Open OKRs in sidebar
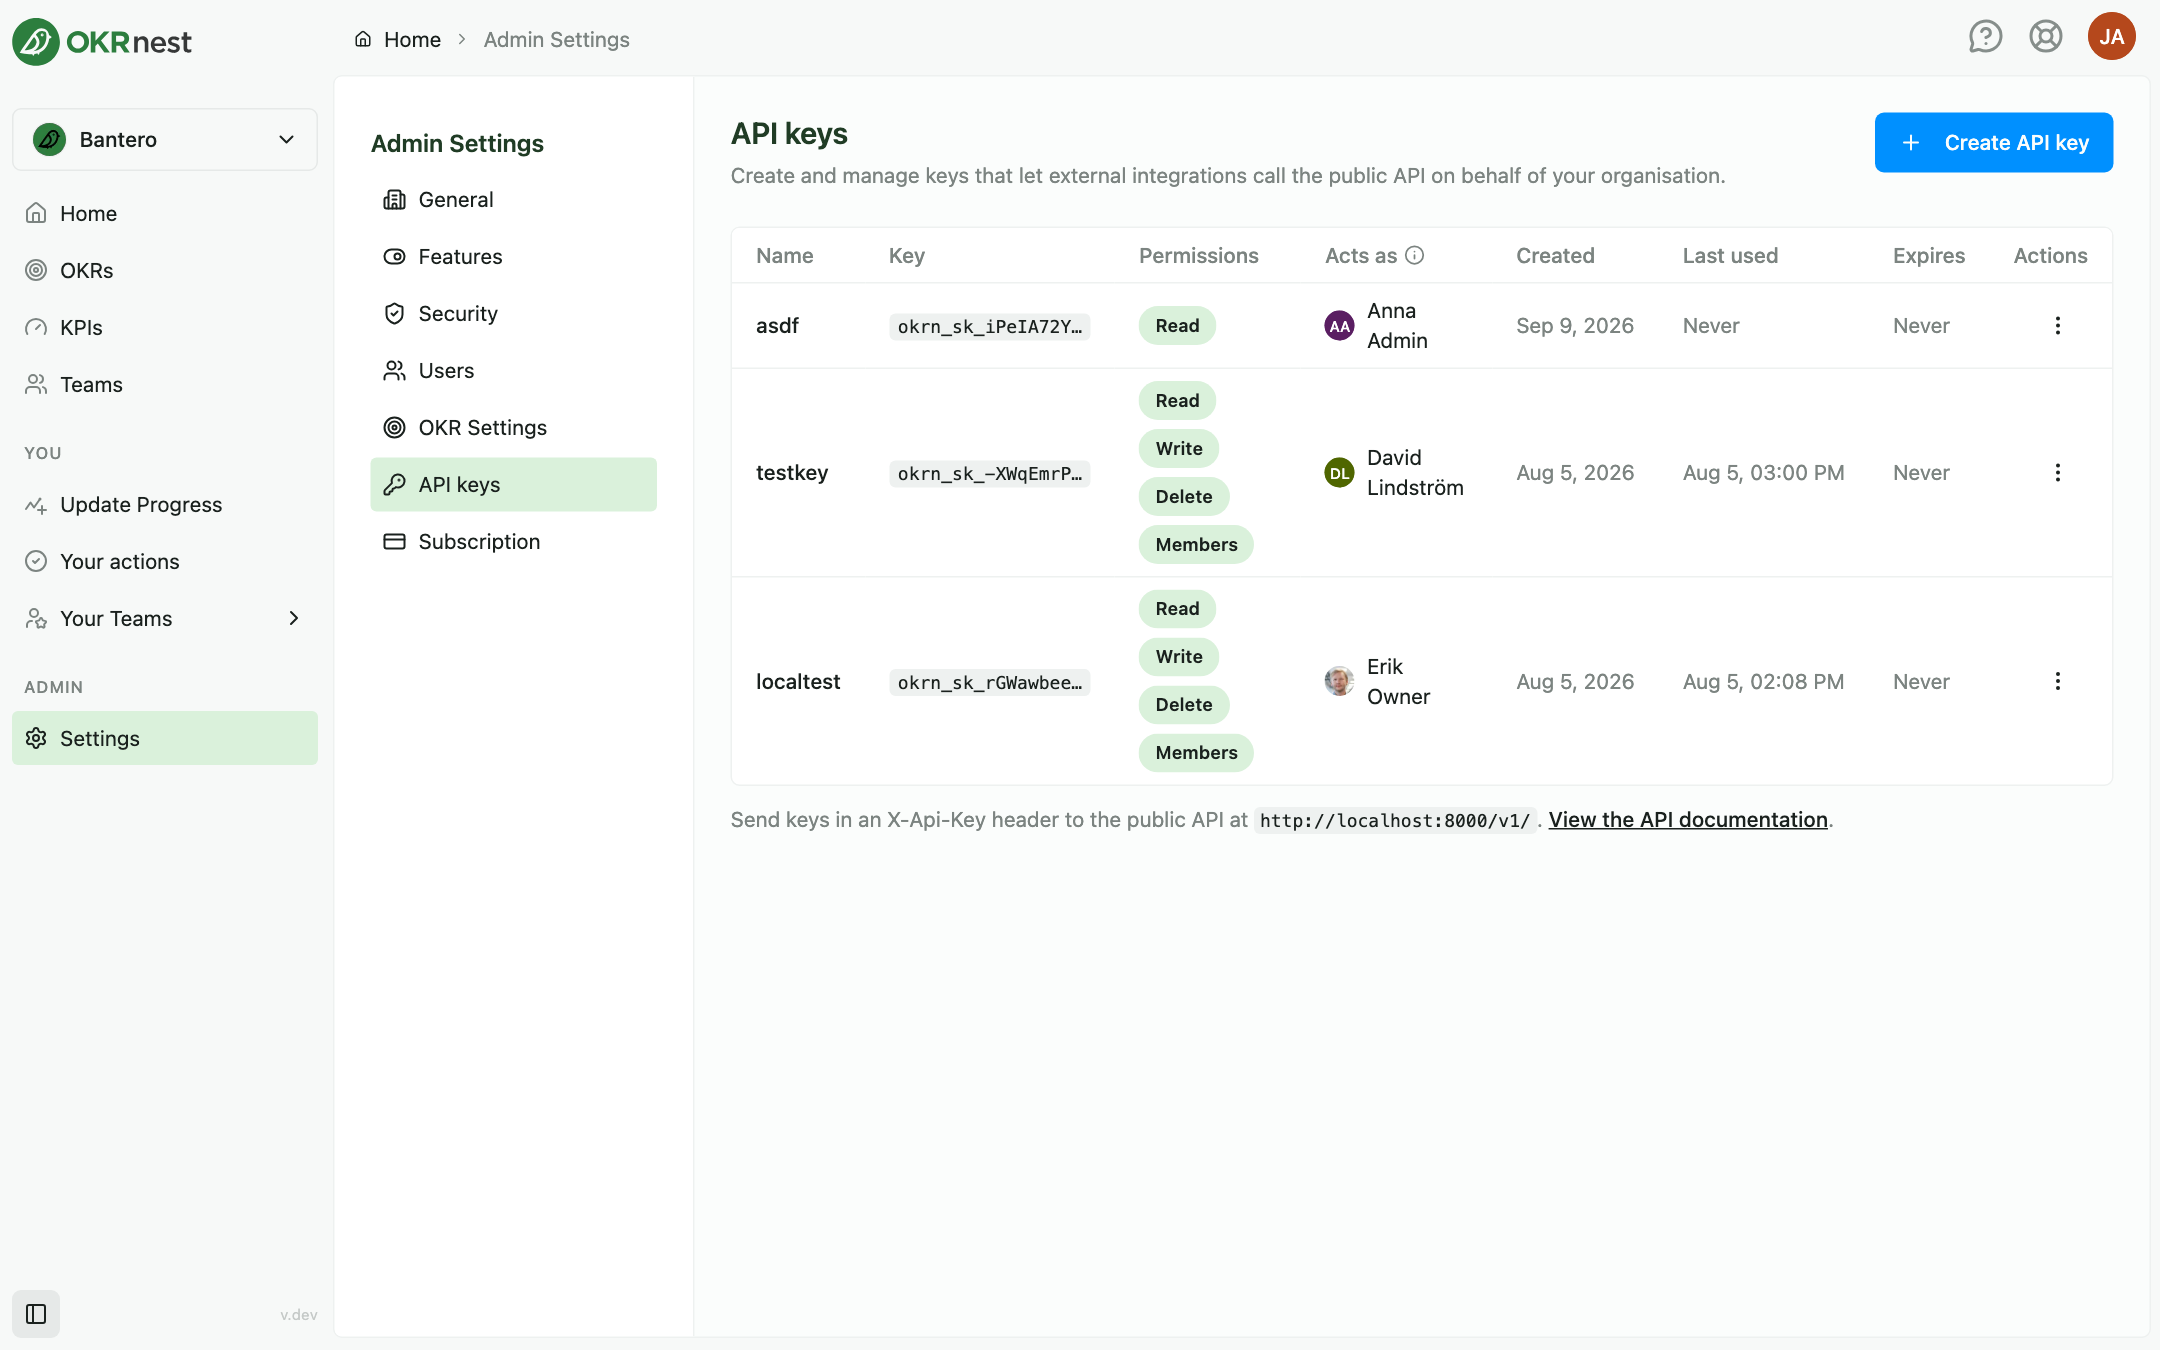2160x1350 pixels. click(165, 270)
